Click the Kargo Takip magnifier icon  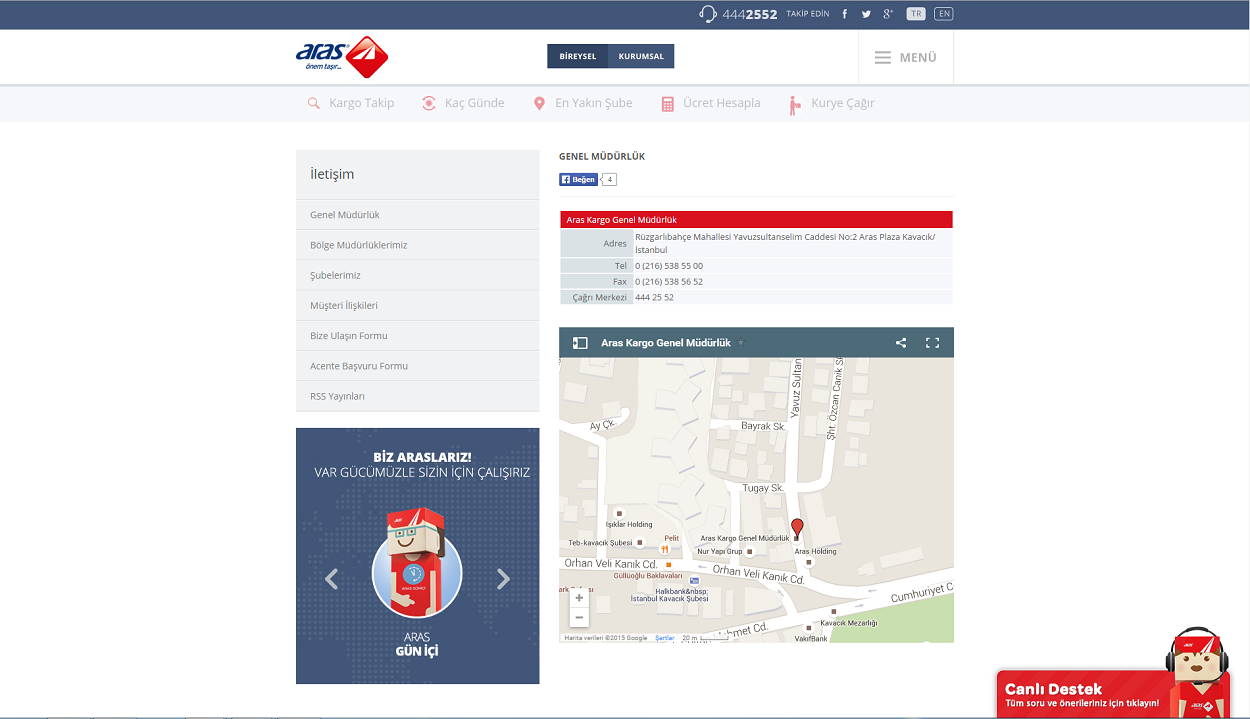pos(313,103)
